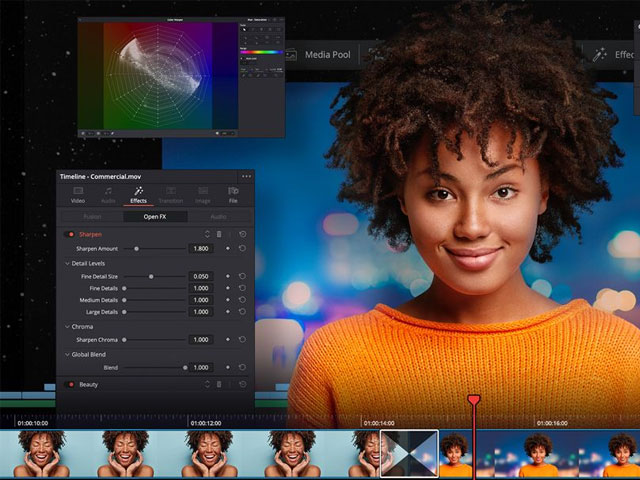Collapse the Chroma section

tap(68, 327)
